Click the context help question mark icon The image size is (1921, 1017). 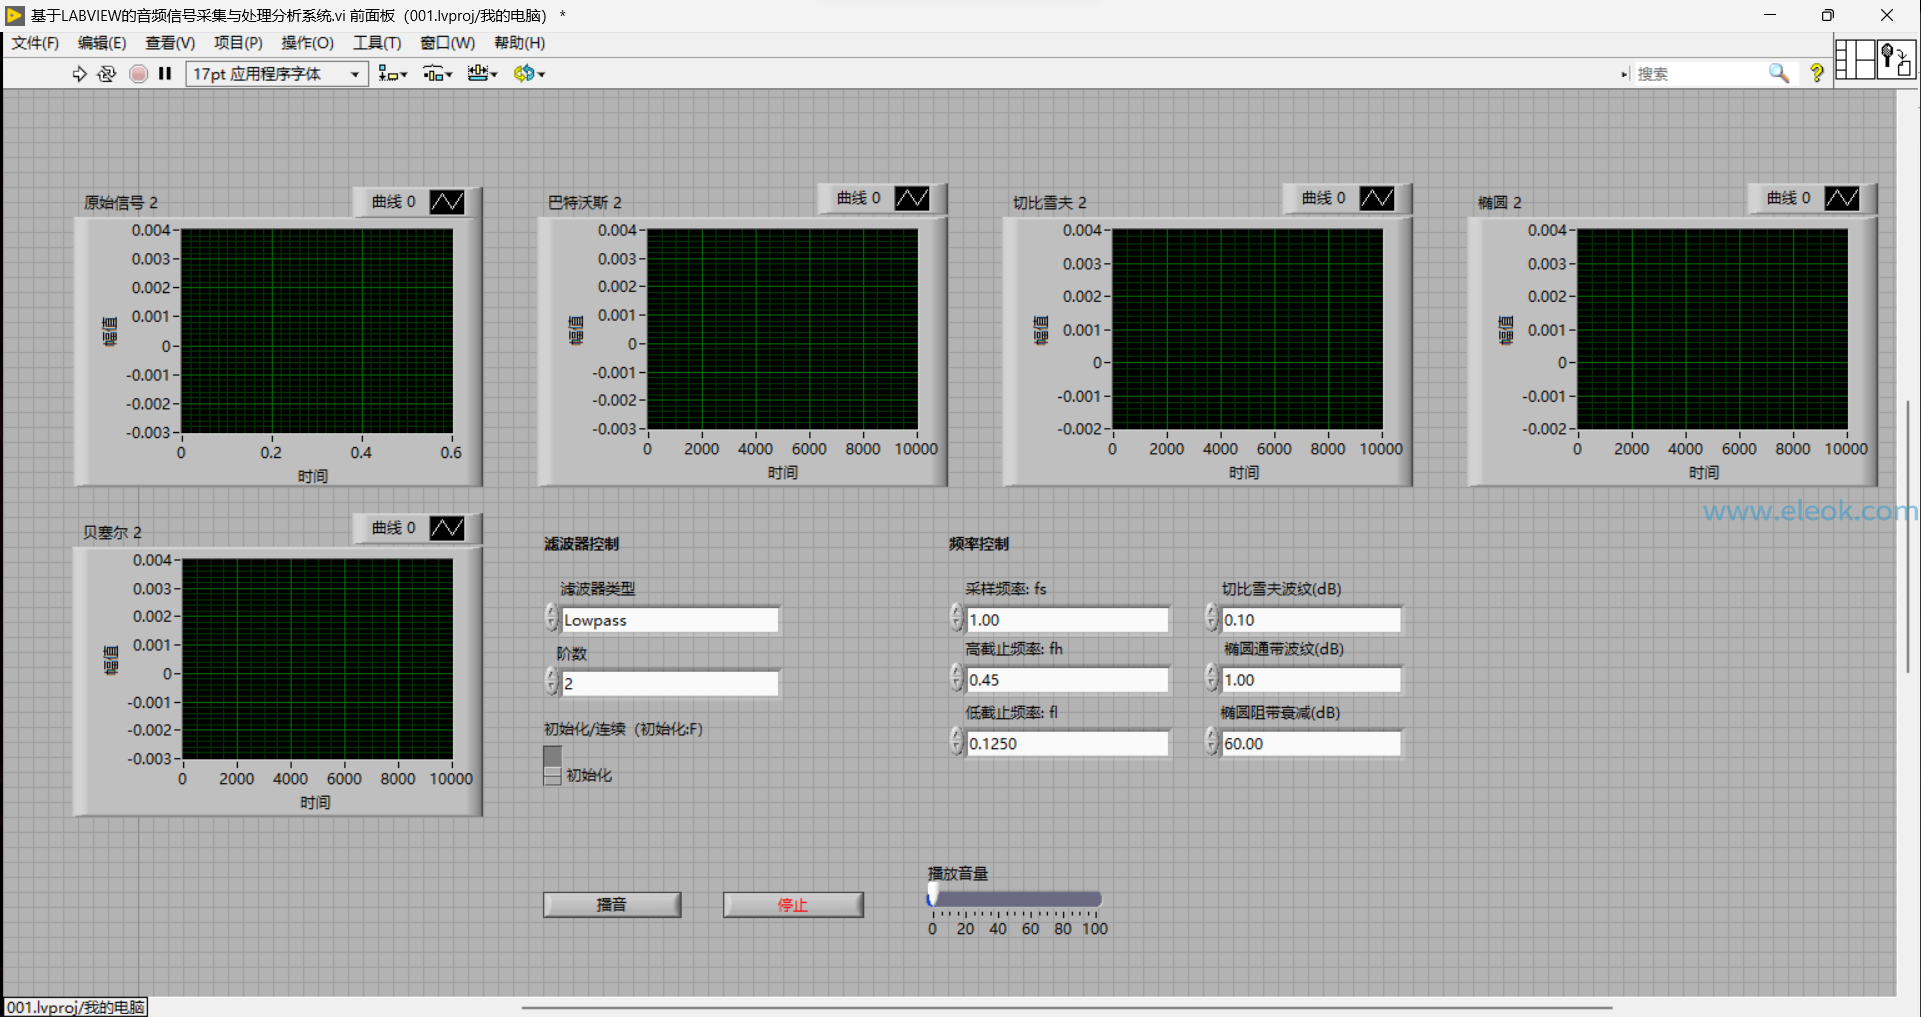coord(1816,74)
